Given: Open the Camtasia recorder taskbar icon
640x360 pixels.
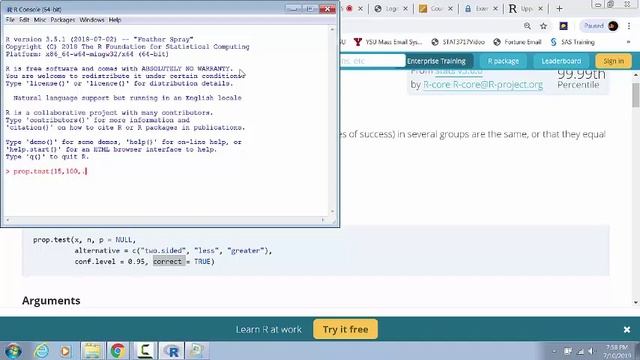Looking at the screenshot, I should (x=145, y=351).
